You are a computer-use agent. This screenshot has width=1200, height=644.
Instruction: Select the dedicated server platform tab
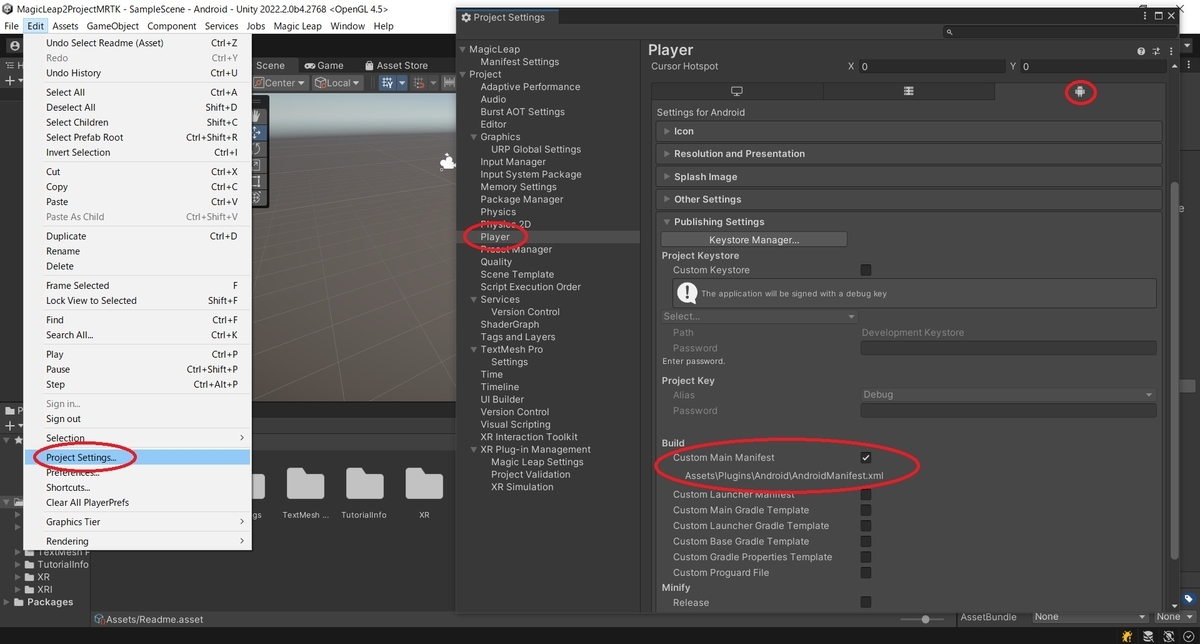[909, 91]
